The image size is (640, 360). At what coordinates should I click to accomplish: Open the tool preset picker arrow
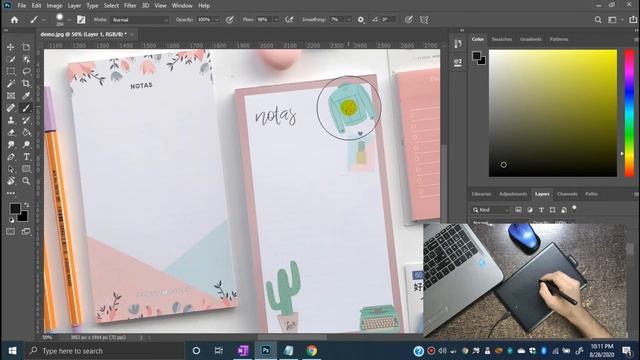[44, 20]
